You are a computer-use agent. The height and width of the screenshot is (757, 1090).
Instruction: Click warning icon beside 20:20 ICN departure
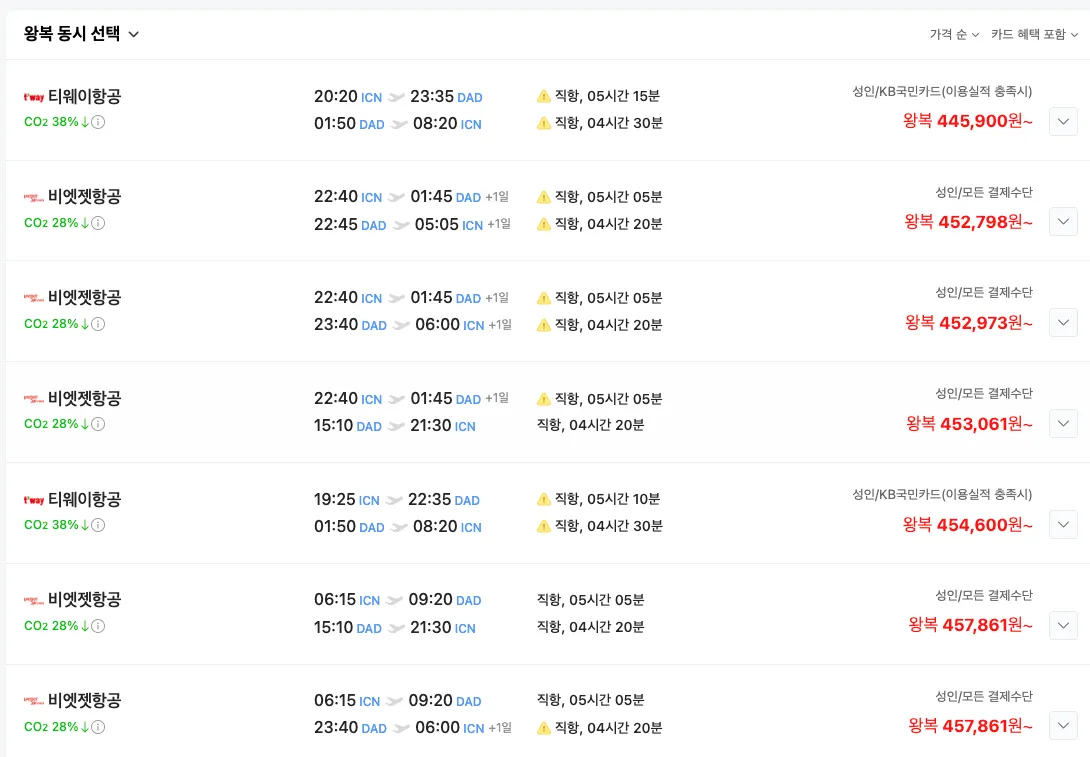click(x=544, y=96)
